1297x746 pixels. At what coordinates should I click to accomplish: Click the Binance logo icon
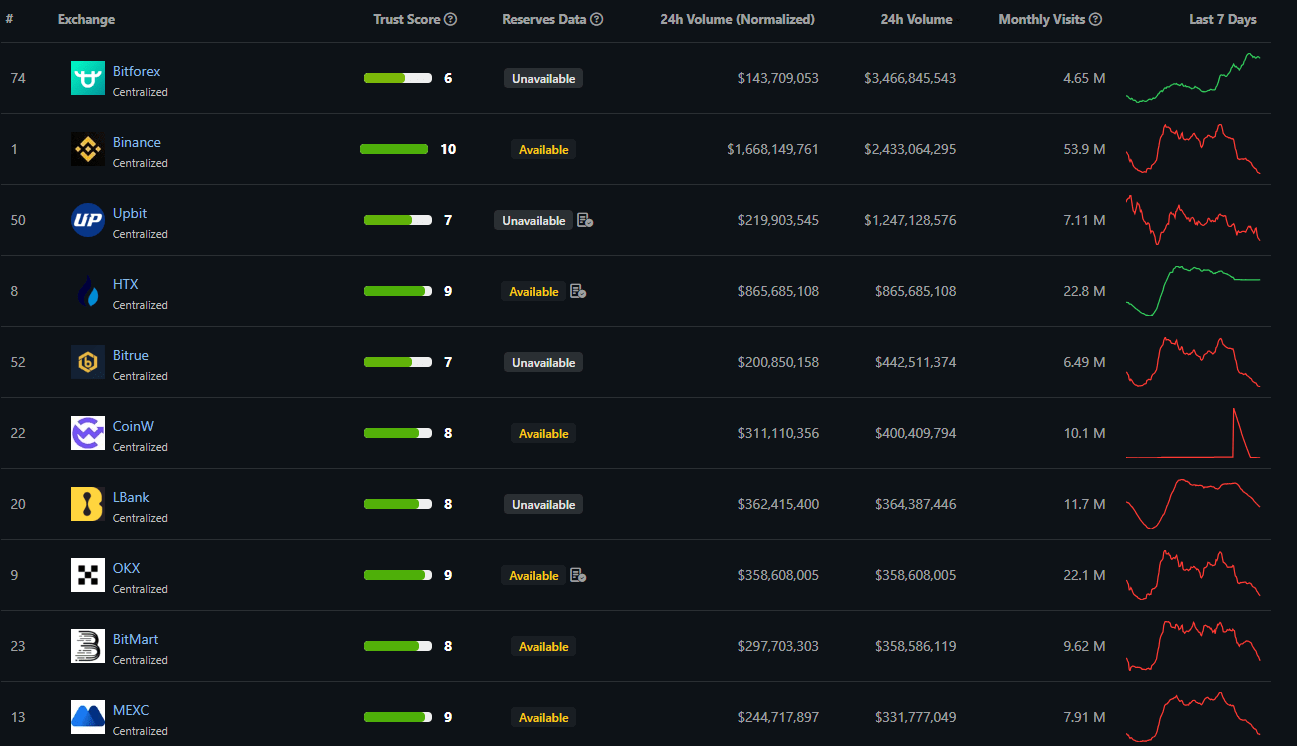[88, 149]
